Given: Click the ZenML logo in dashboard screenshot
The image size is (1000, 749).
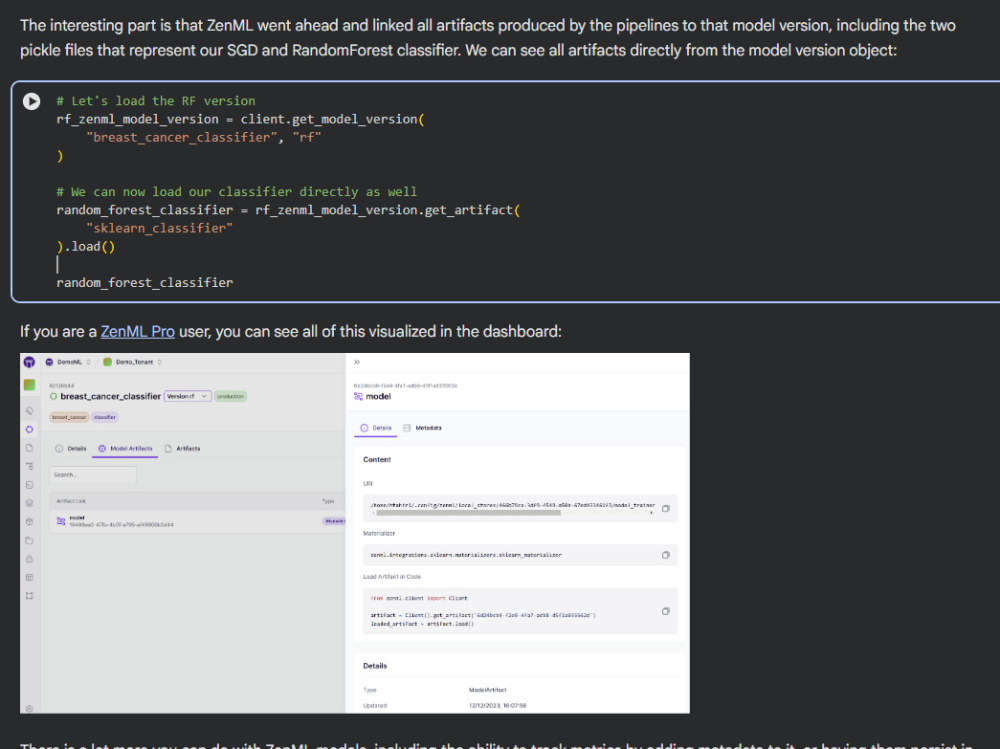Looking at the screenshot, I should click(29, 362).
